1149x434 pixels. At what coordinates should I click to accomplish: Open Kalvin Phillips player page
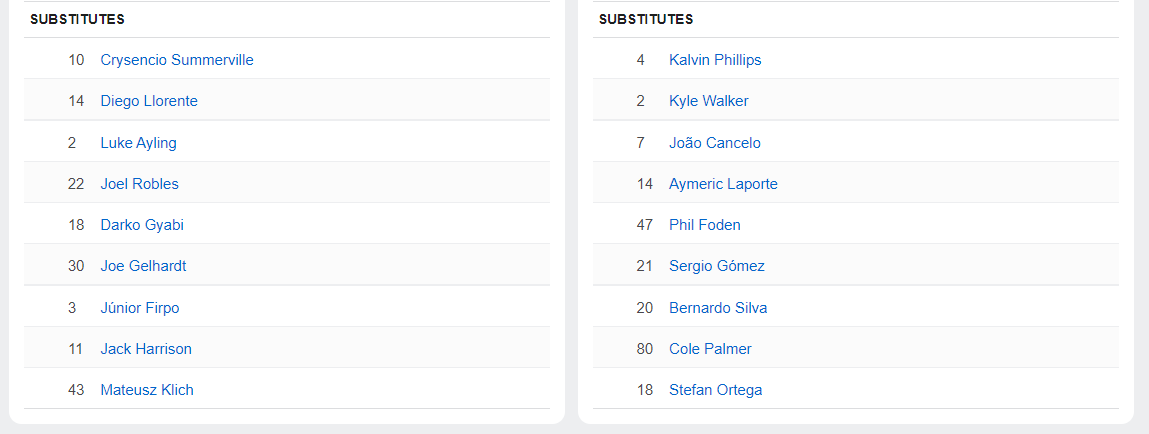pyautogui.click(x=715, y=60)
